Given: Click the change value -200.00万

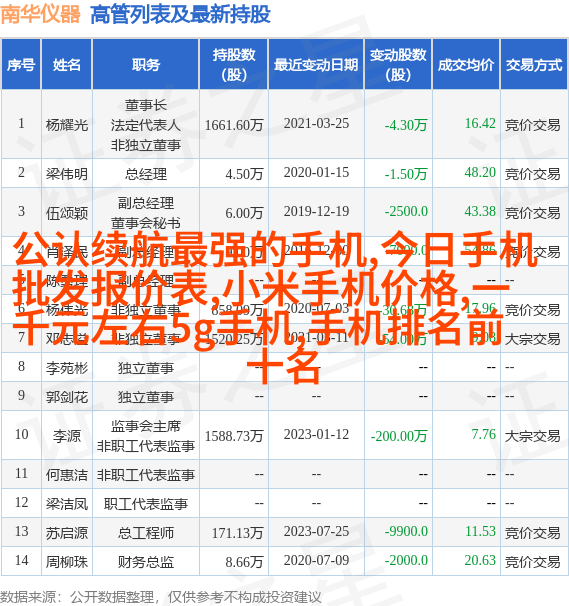Looking at the screenshot, I should coord(399,436).
